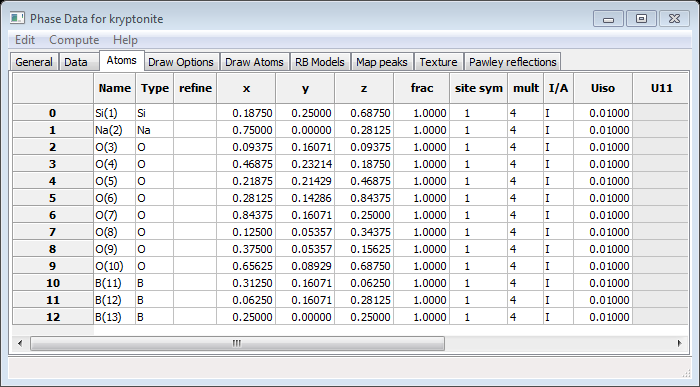Switch to the Draw Atoms tab
This screenshot has width=700, height=387.
click(254, 62)
